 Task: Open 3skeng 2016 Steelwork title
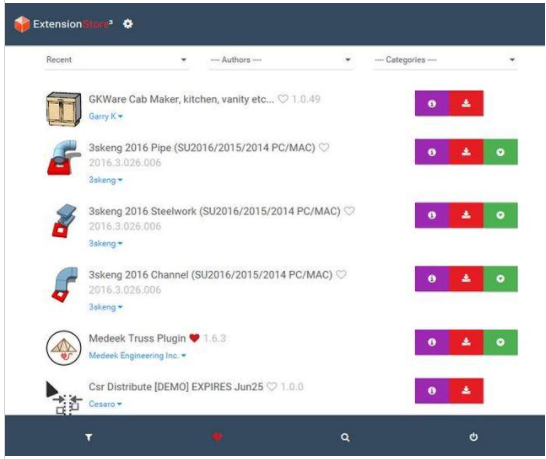tap(214, 211)
